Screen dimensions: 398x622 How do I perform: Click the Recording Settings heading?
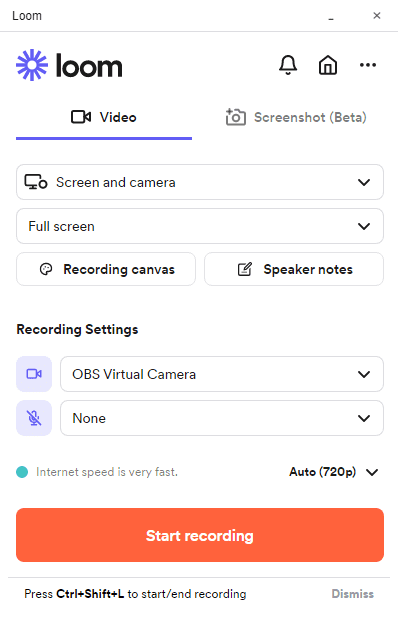(77, 329)
